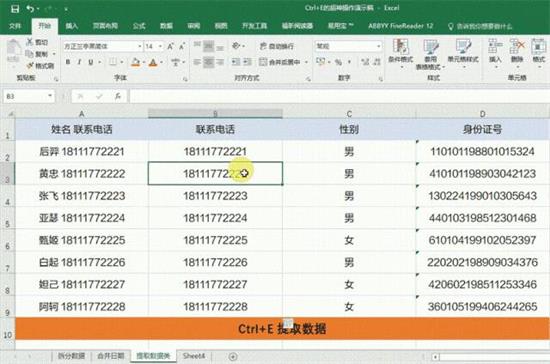Undo the last action in quick access toolbar

click(31, 8)
